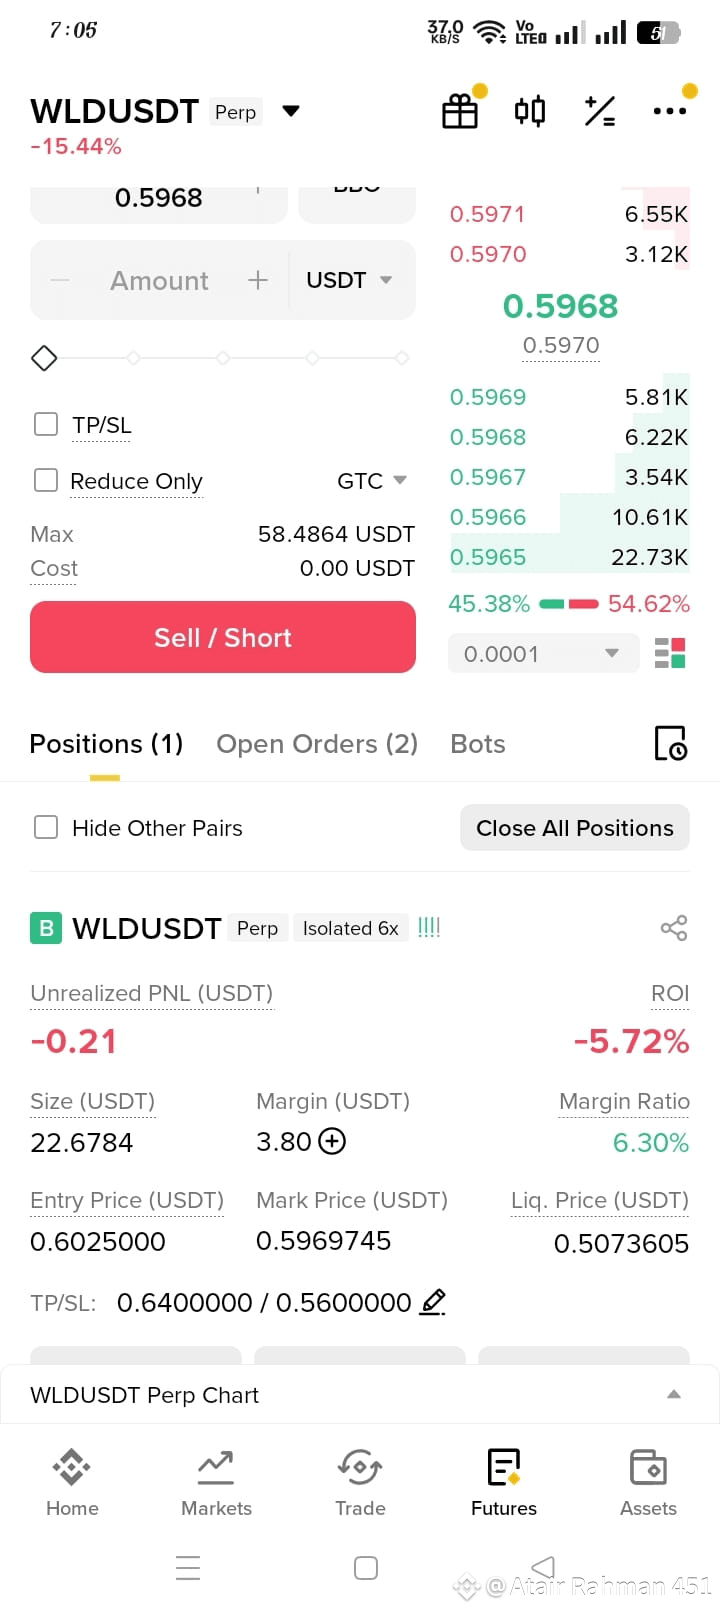Enable the TP/SL checkbox
The width and height of the screenshot is (720, 1612).
46,424
